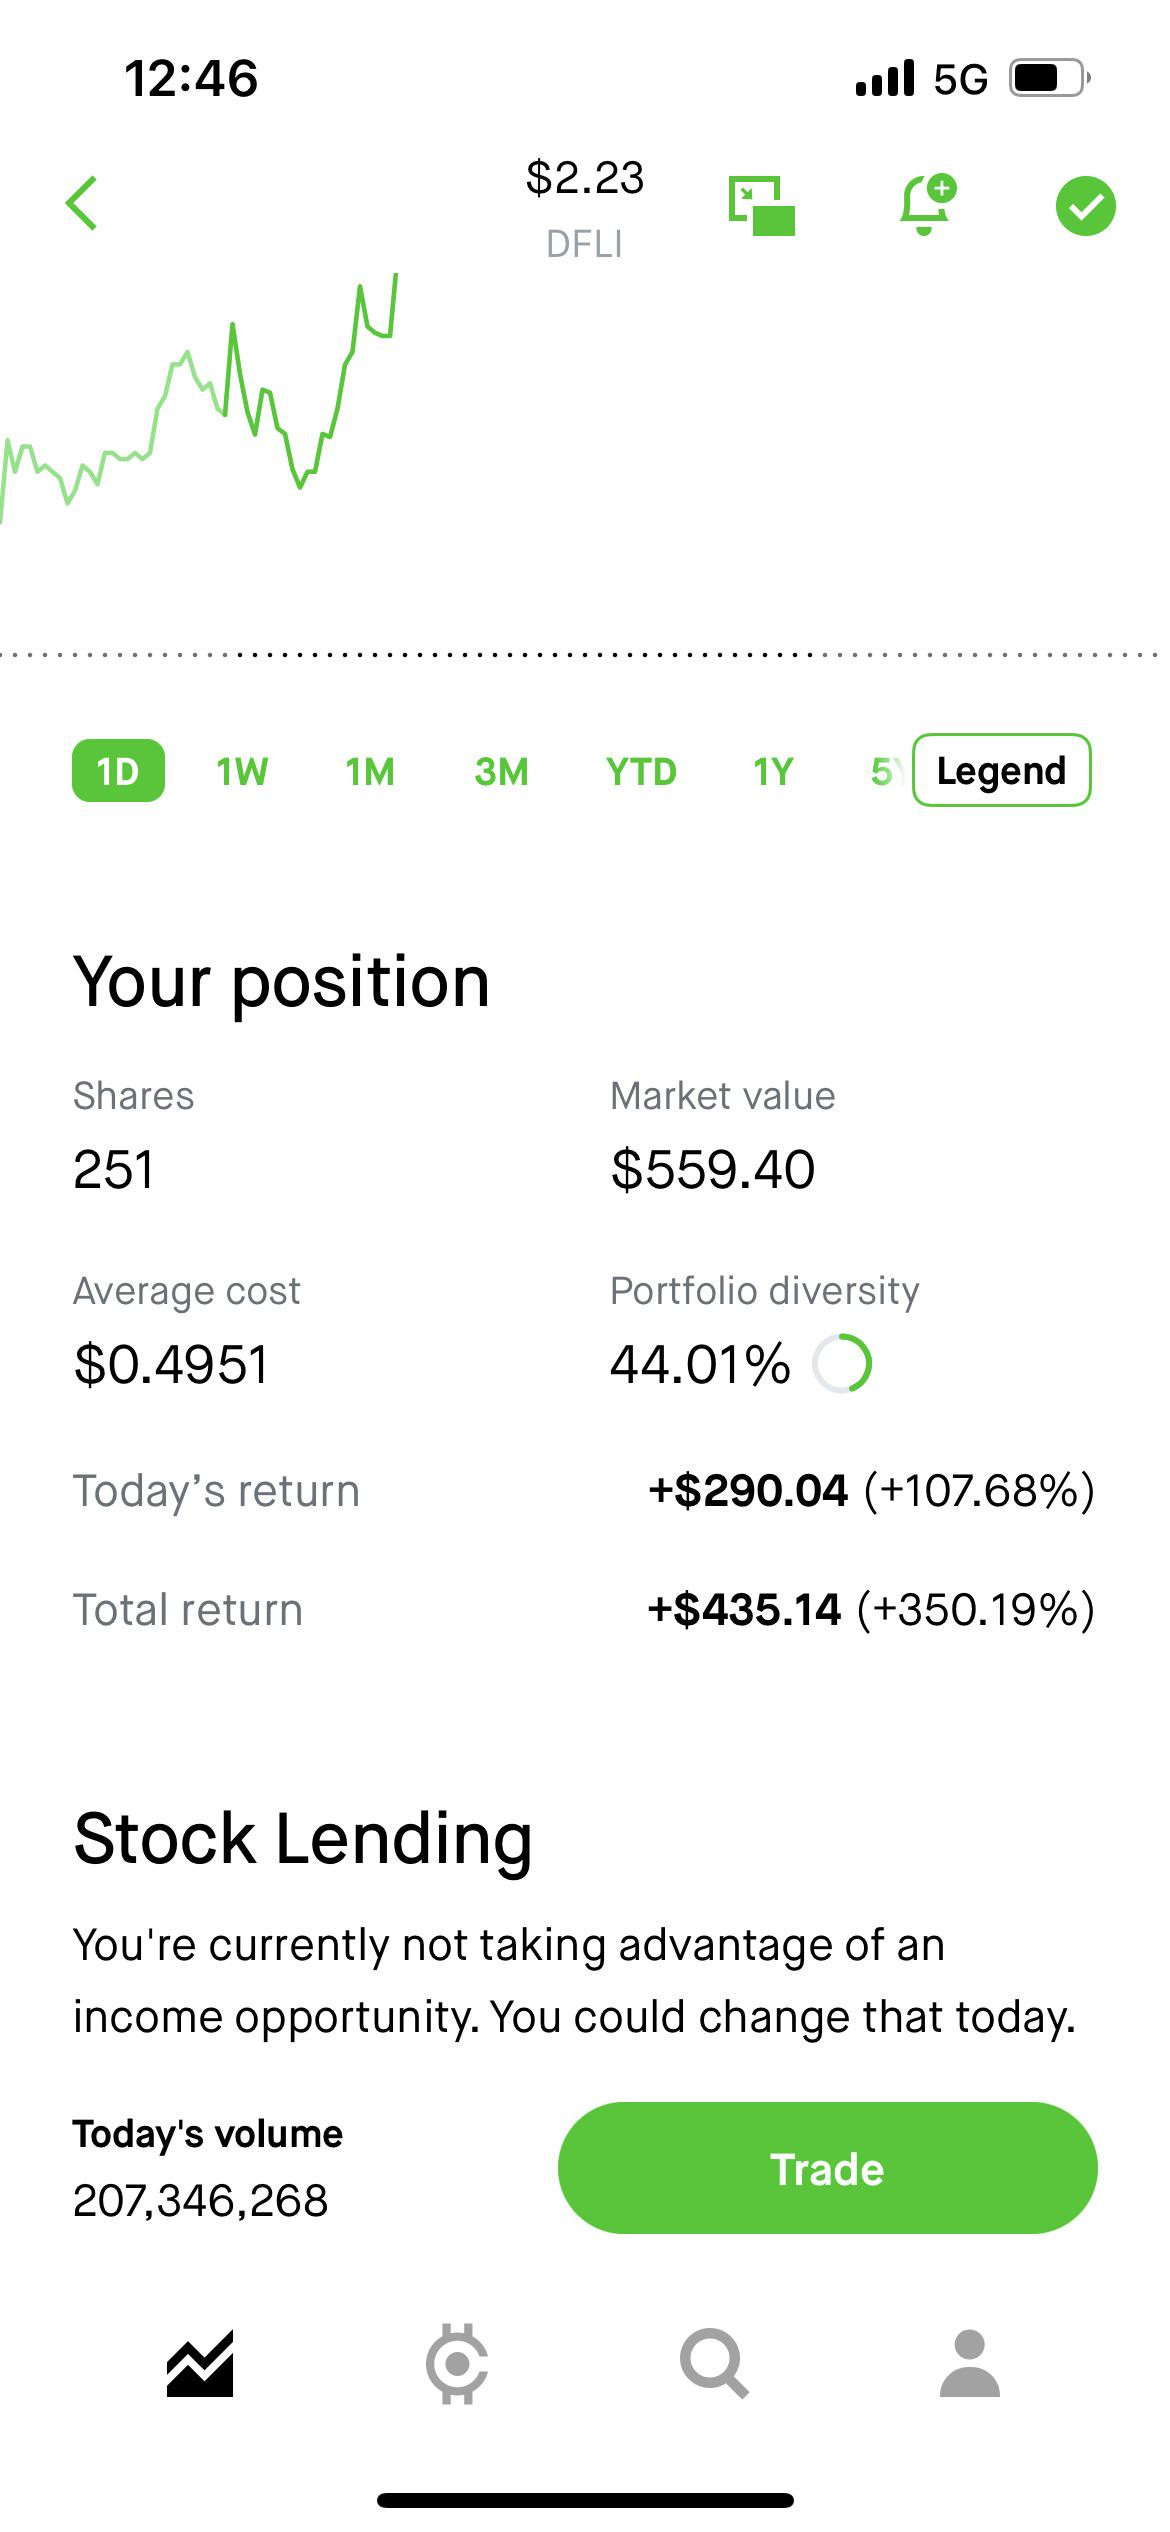Tap the Portfolio diversity ring indicator
1170x2532 pixels.
click(842, 1363)
